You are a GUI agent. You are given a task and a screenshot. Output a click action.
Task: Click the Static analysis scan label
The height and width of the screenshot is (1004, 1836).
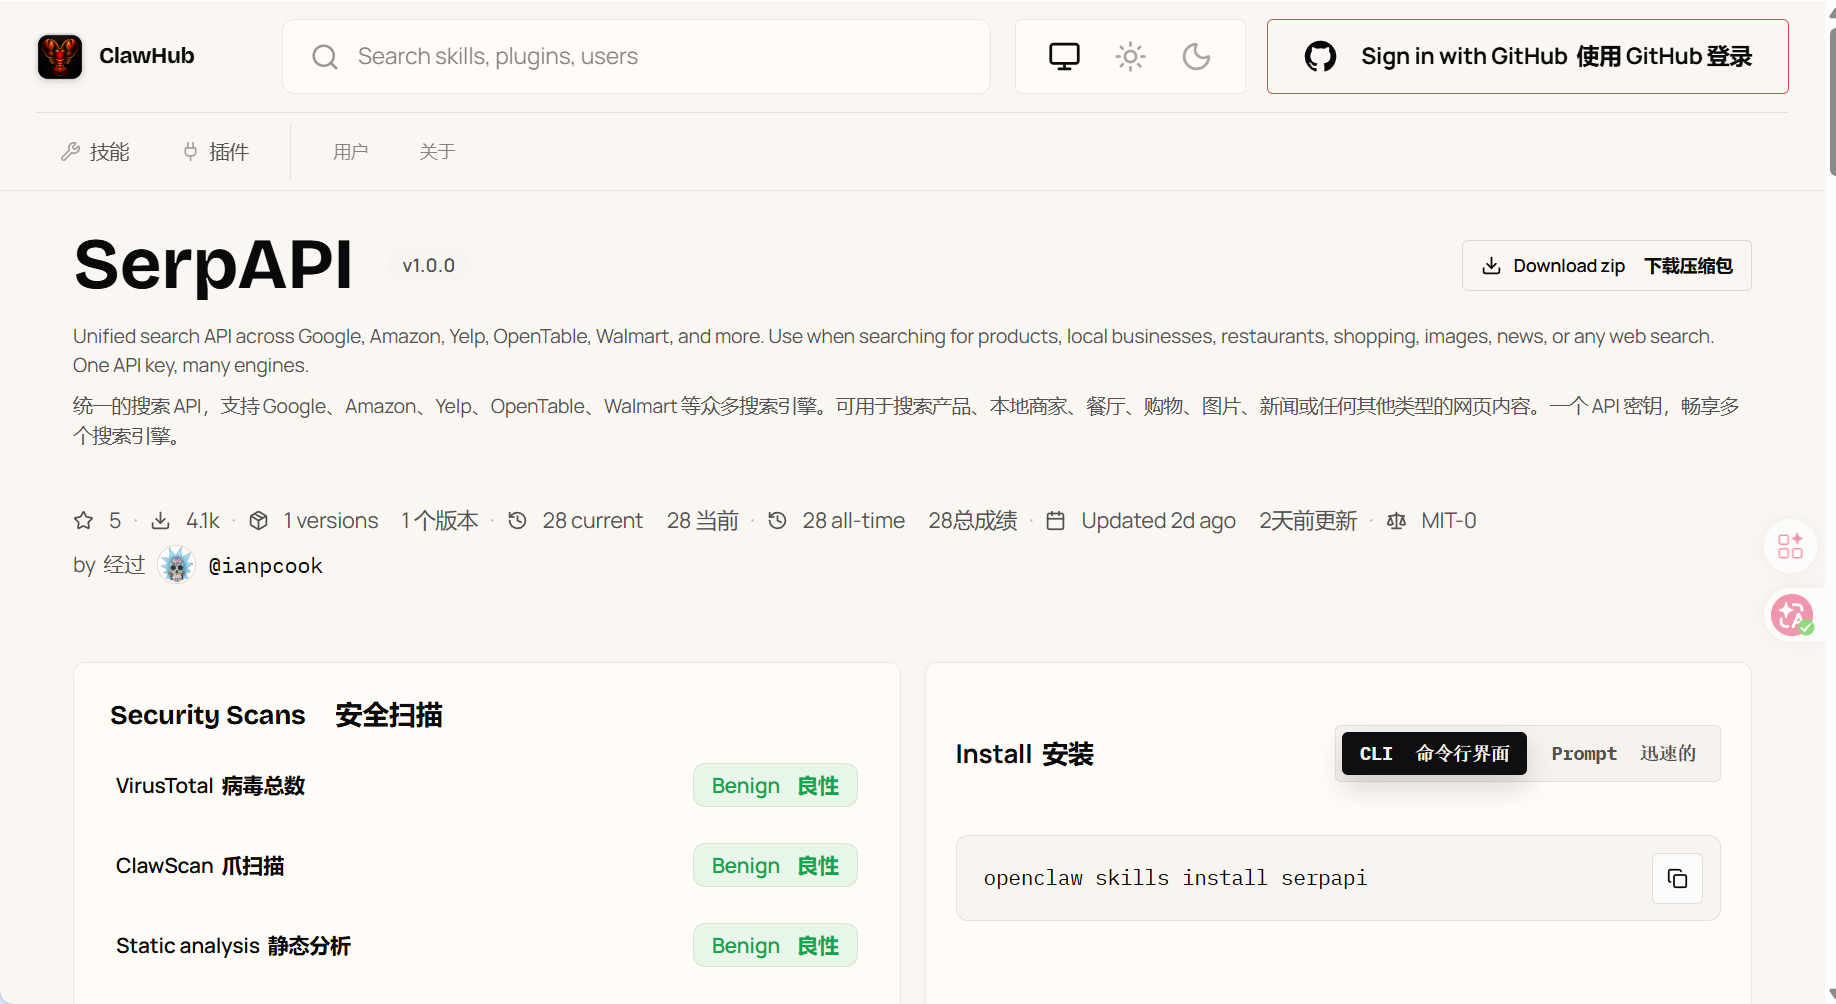pos(233,946)
